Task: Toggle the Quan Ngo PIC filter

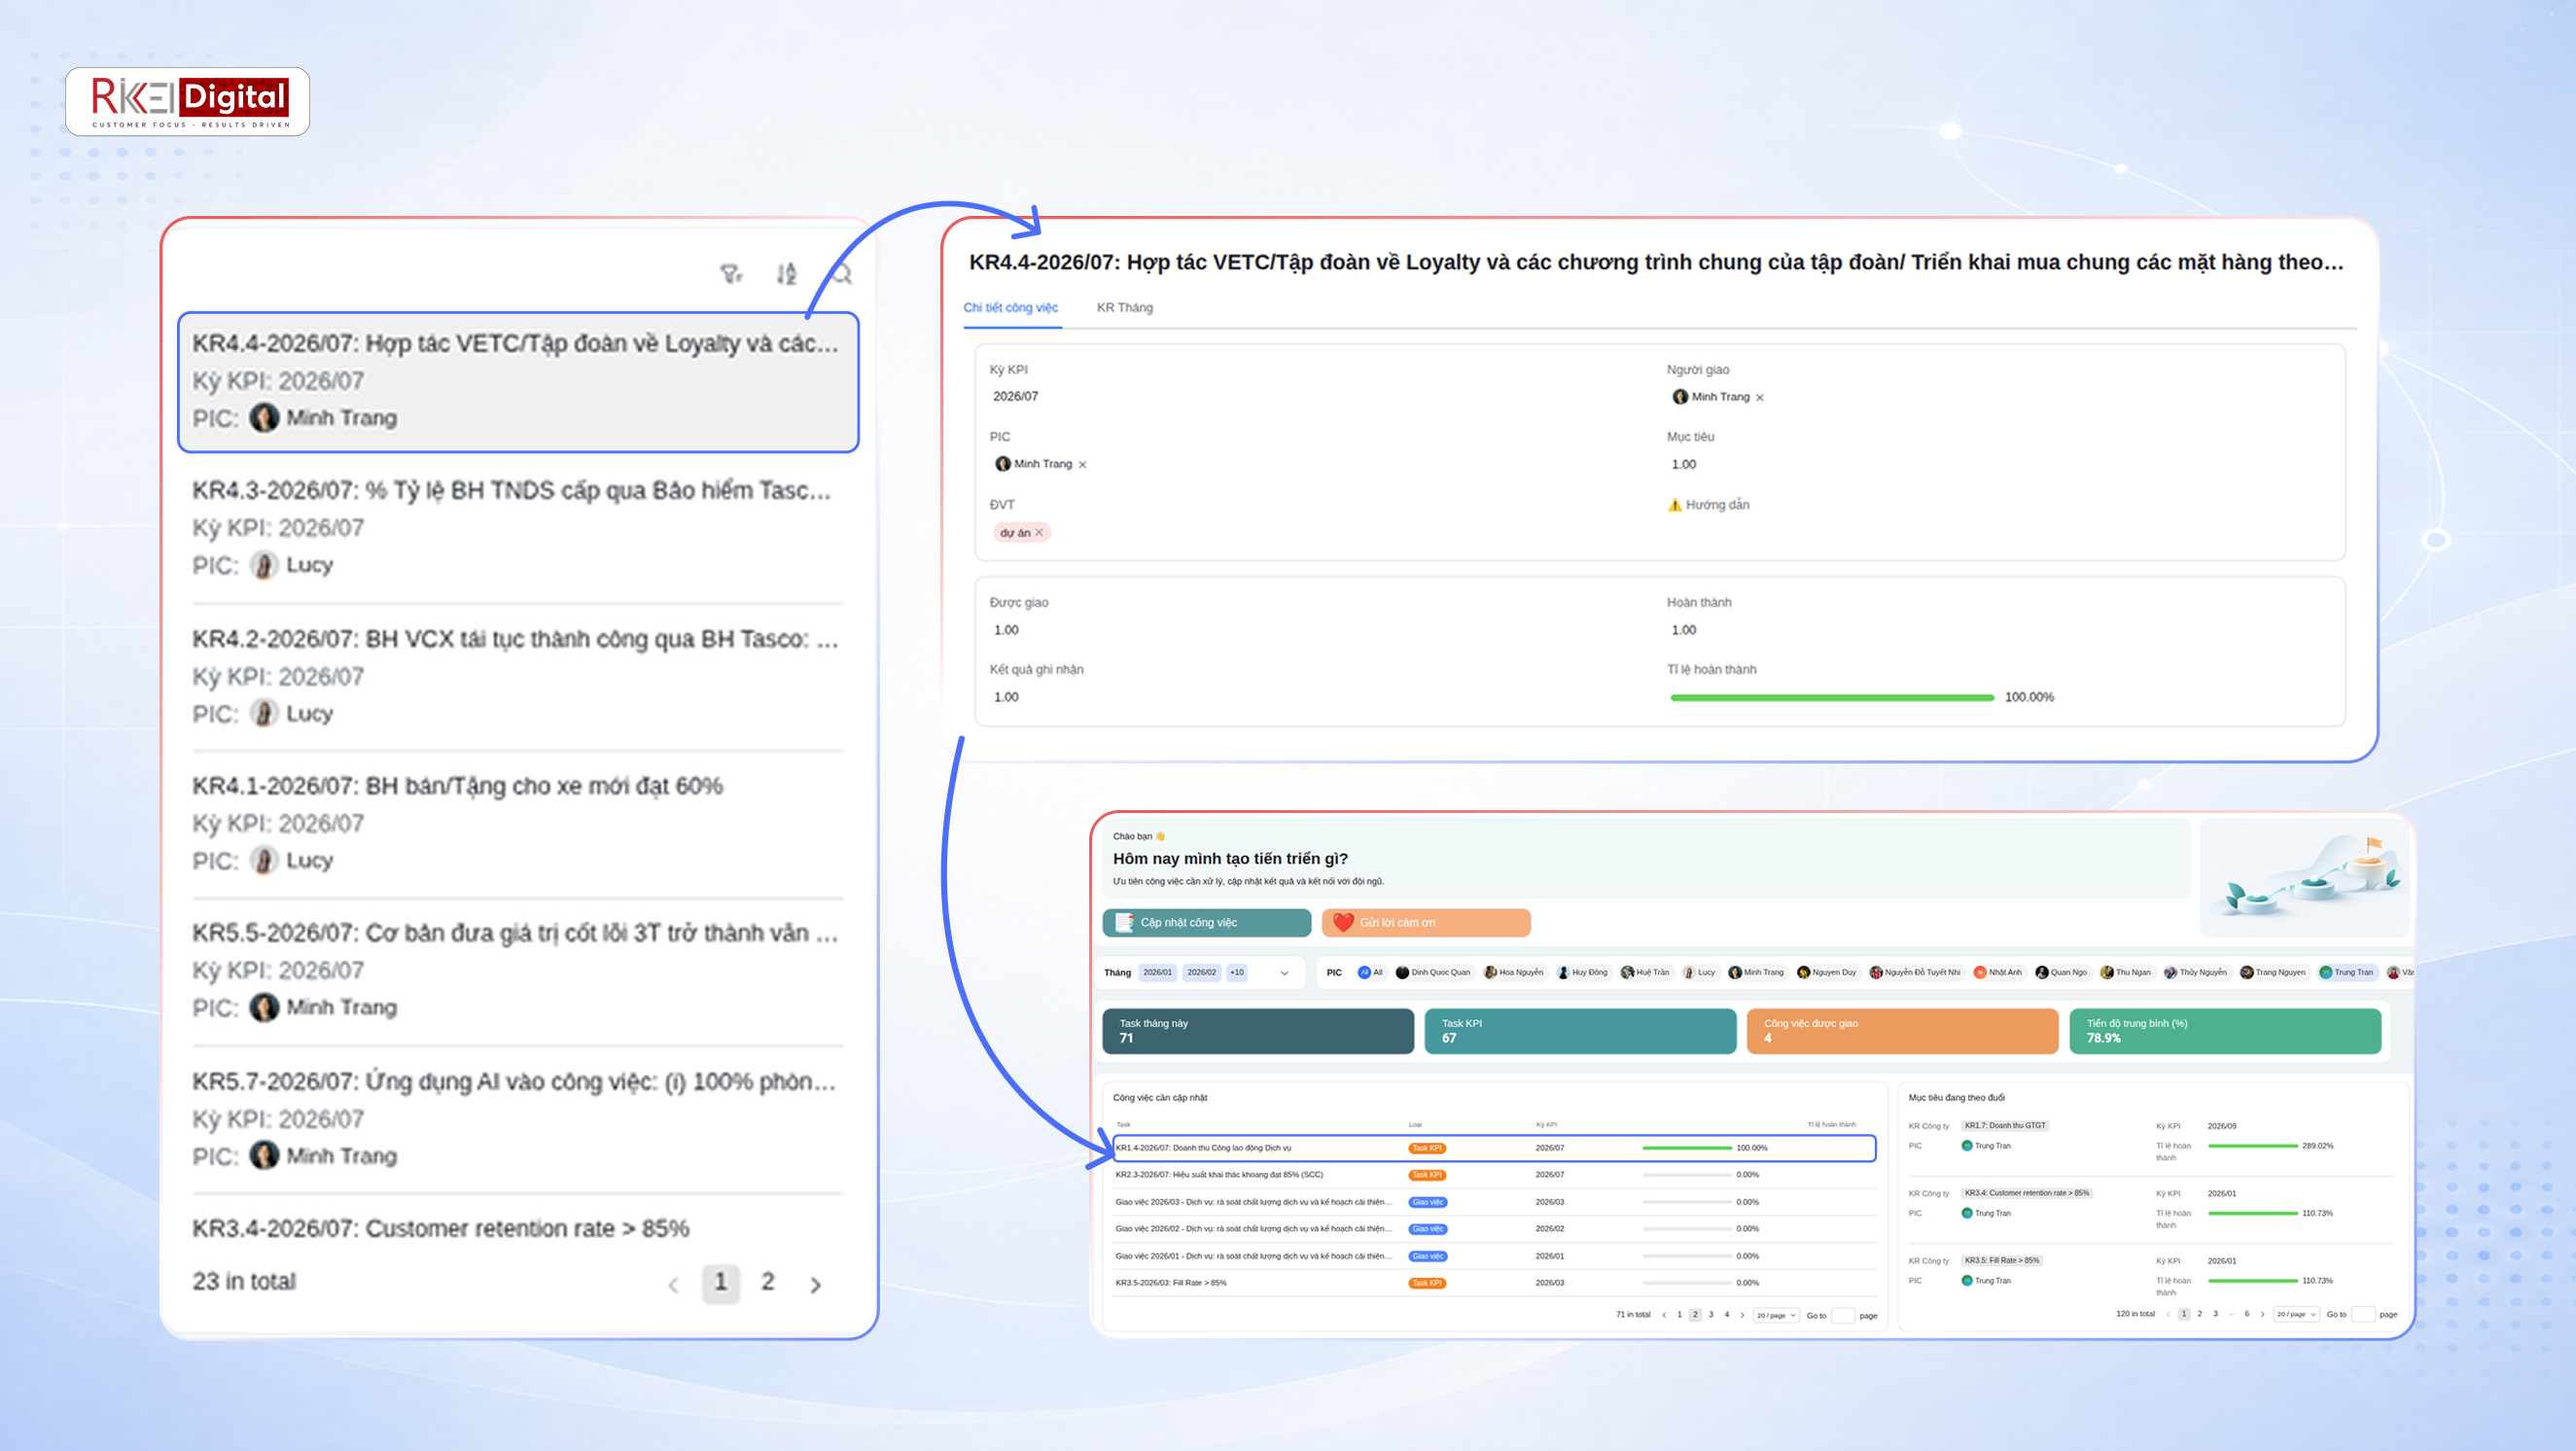Action: 2062,972
